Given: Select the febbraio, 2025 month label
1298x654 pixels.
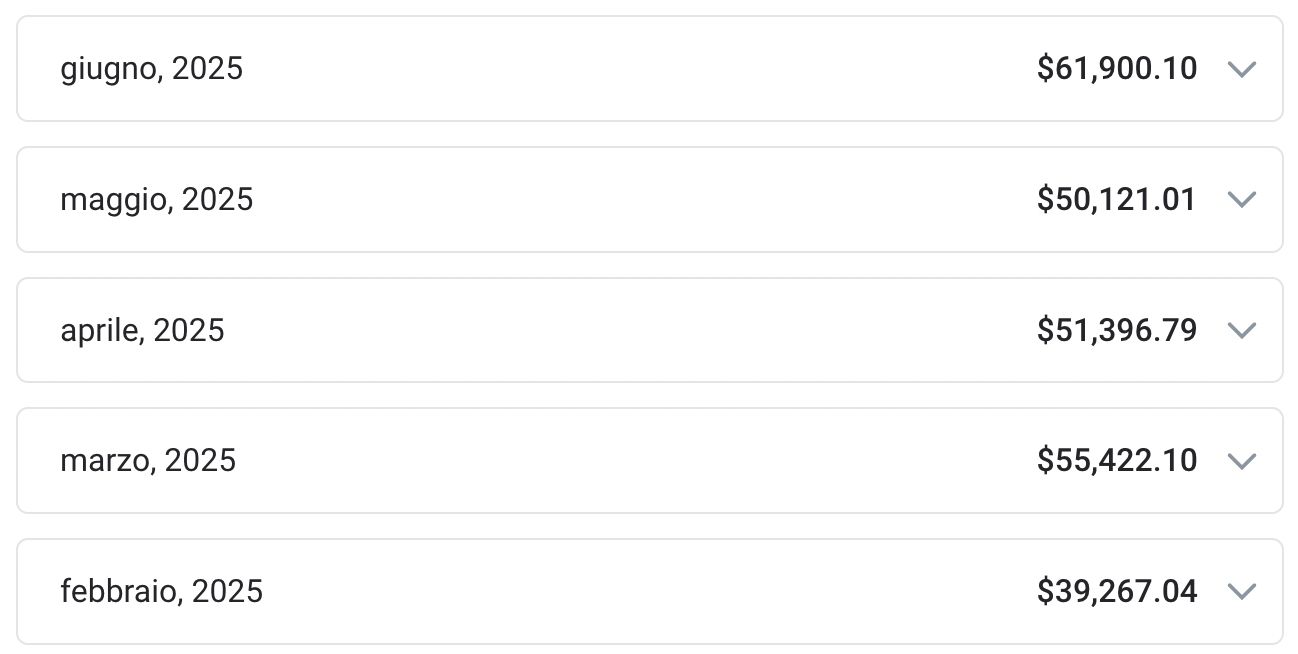Looking at the screenshot, I should 162,592.
